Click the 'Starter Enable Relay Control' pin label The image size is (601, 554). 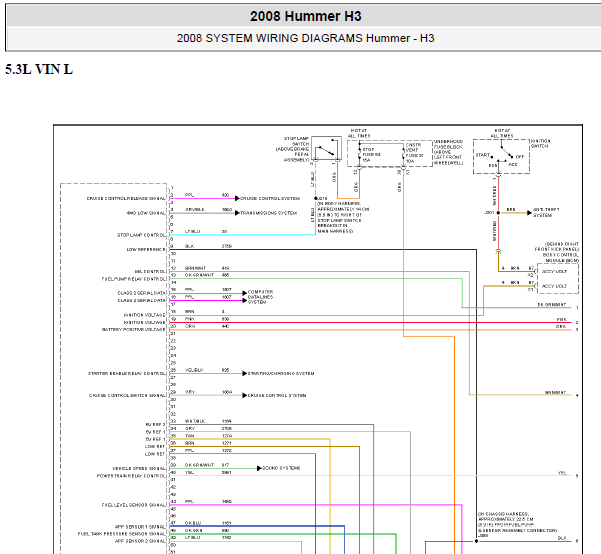(x=127, y=374)
